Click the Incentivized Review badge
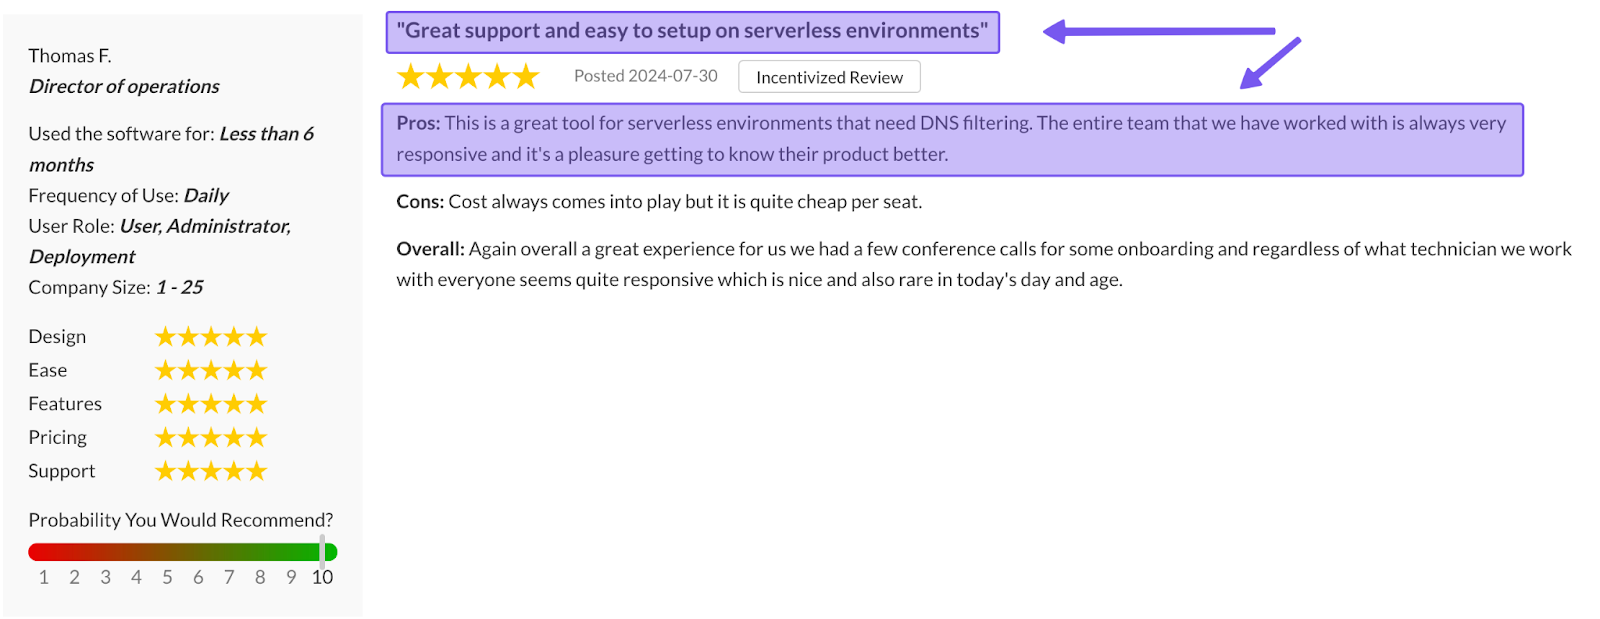1600x619 pixels. tap(829, 77)
